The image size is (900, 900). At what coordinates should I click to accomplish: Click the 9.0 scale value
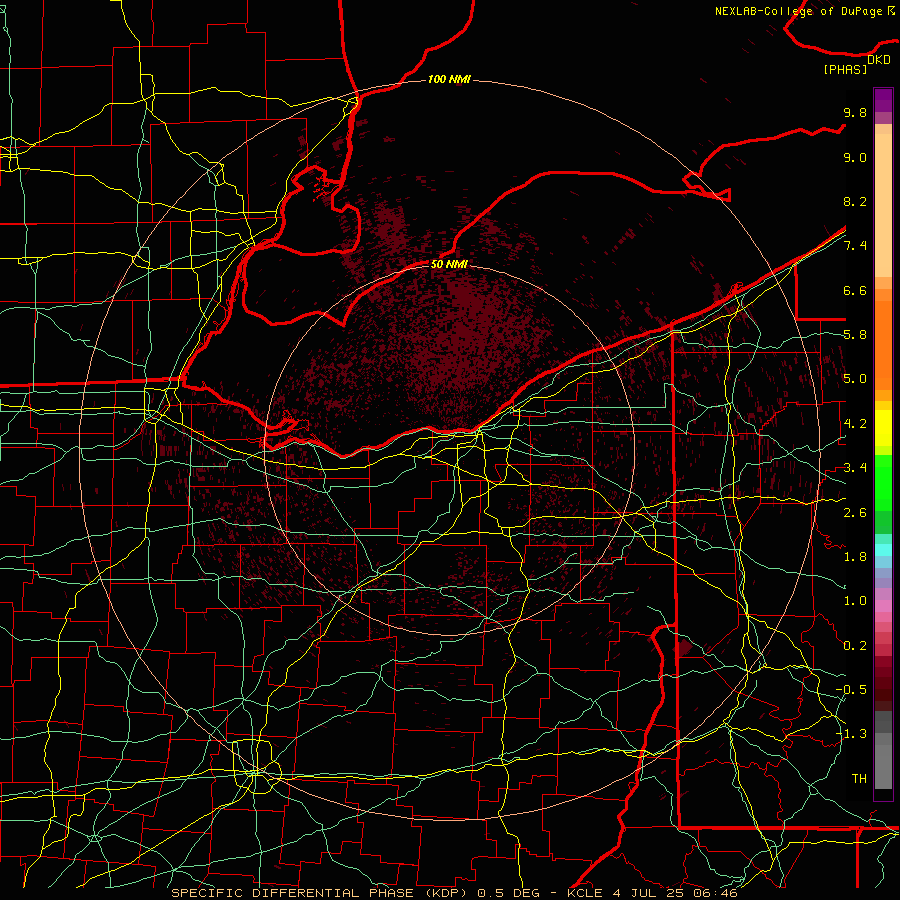pyautogui.click(x=855, y=157)
